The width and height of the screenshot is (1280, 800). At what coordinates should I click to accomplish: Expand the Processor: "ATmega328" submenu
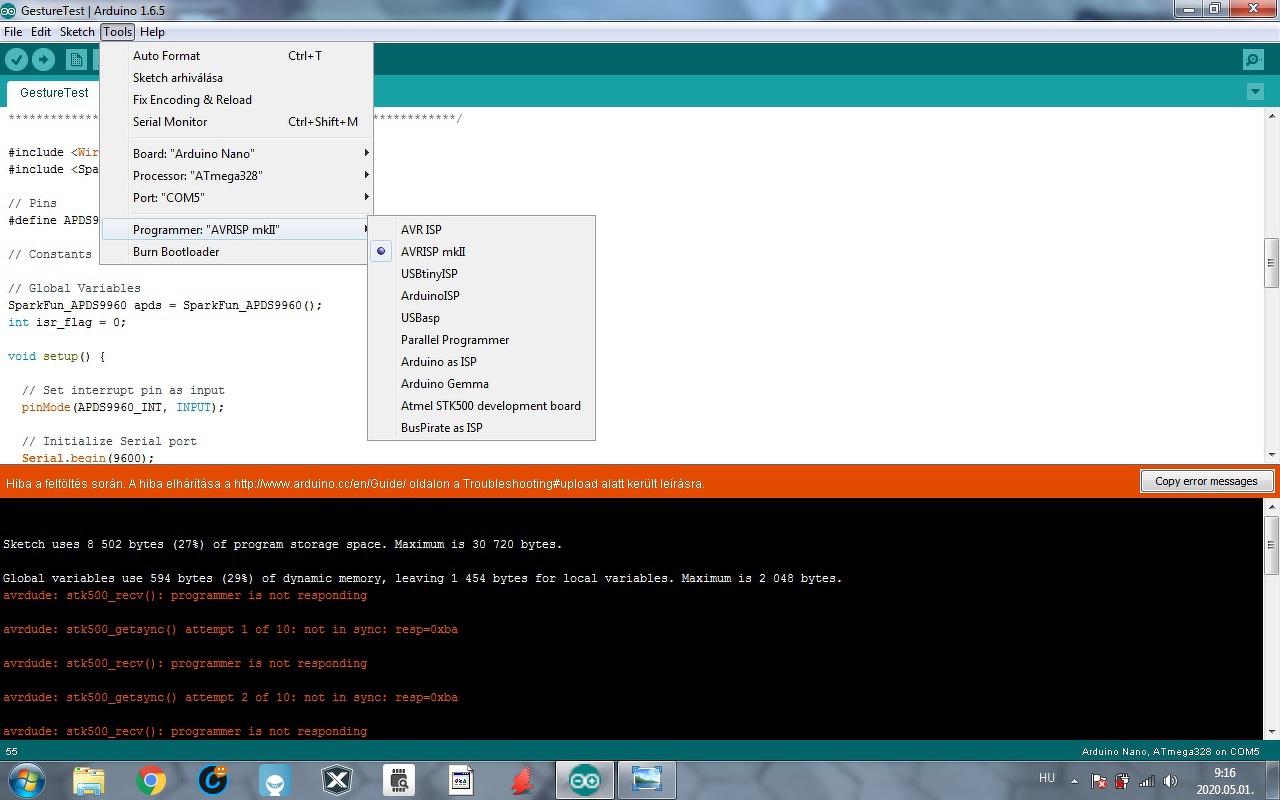click(x=237, y=176)
